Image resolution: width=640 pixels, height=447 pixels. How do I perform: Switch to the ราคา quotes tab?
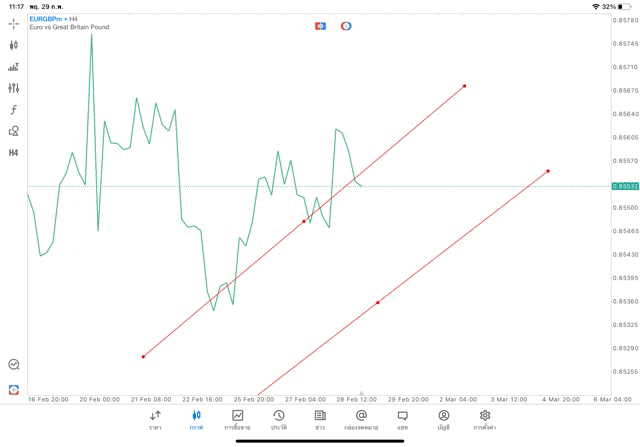pyautogui.click(x=155, y=419)
